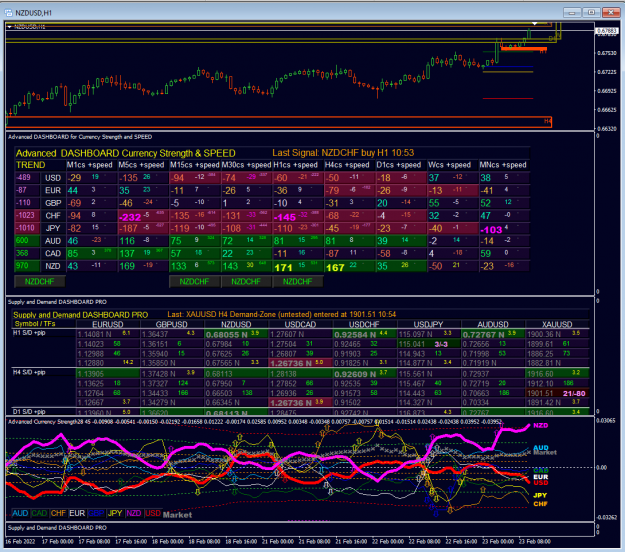Image resolution: width=625 pixels, height=552 pixels.
Task: Click the white shift marker triangle atop chart
Action: (535, 24)
